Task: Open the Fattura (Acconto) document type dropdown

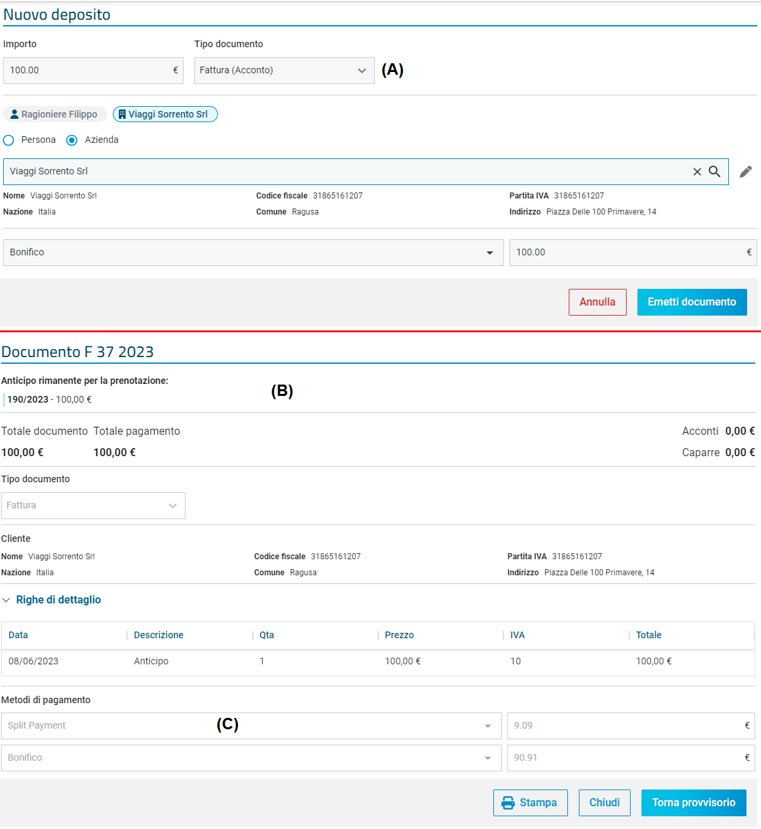Action: [x=284, y=71]
